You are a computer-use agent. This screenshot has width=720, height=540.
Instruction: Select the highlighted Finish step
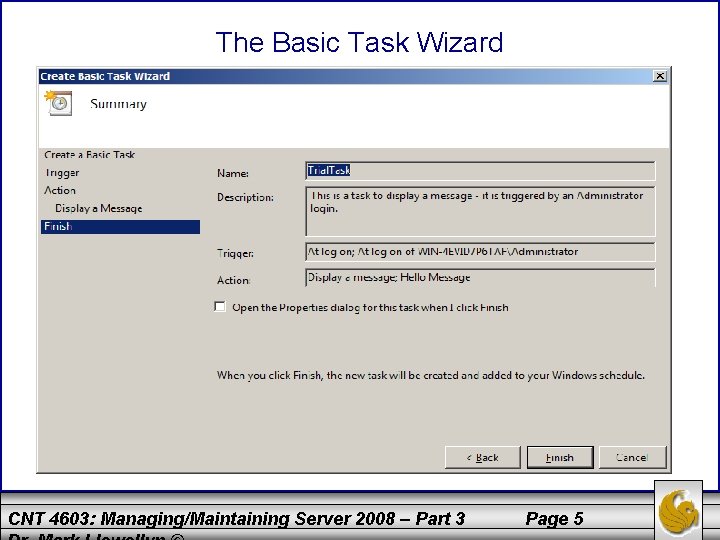pos(120,227)
